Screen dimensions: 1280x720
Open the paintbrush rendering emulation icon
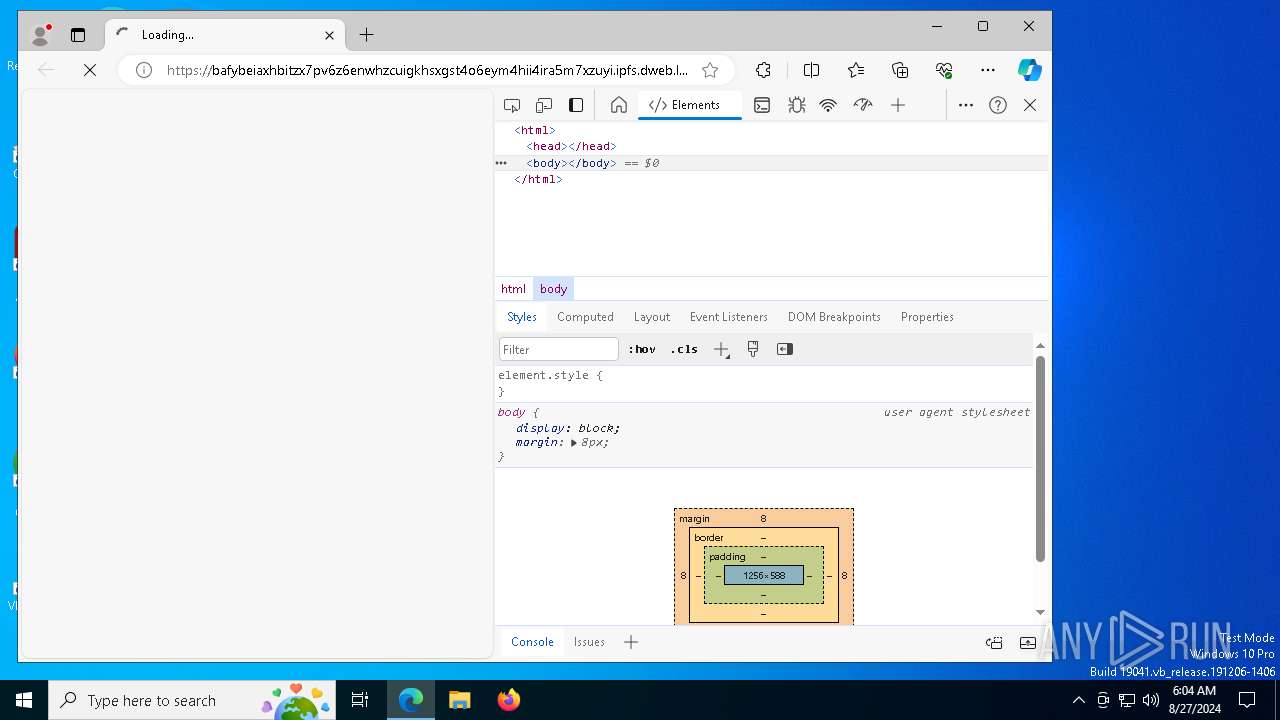coord(753,349)
